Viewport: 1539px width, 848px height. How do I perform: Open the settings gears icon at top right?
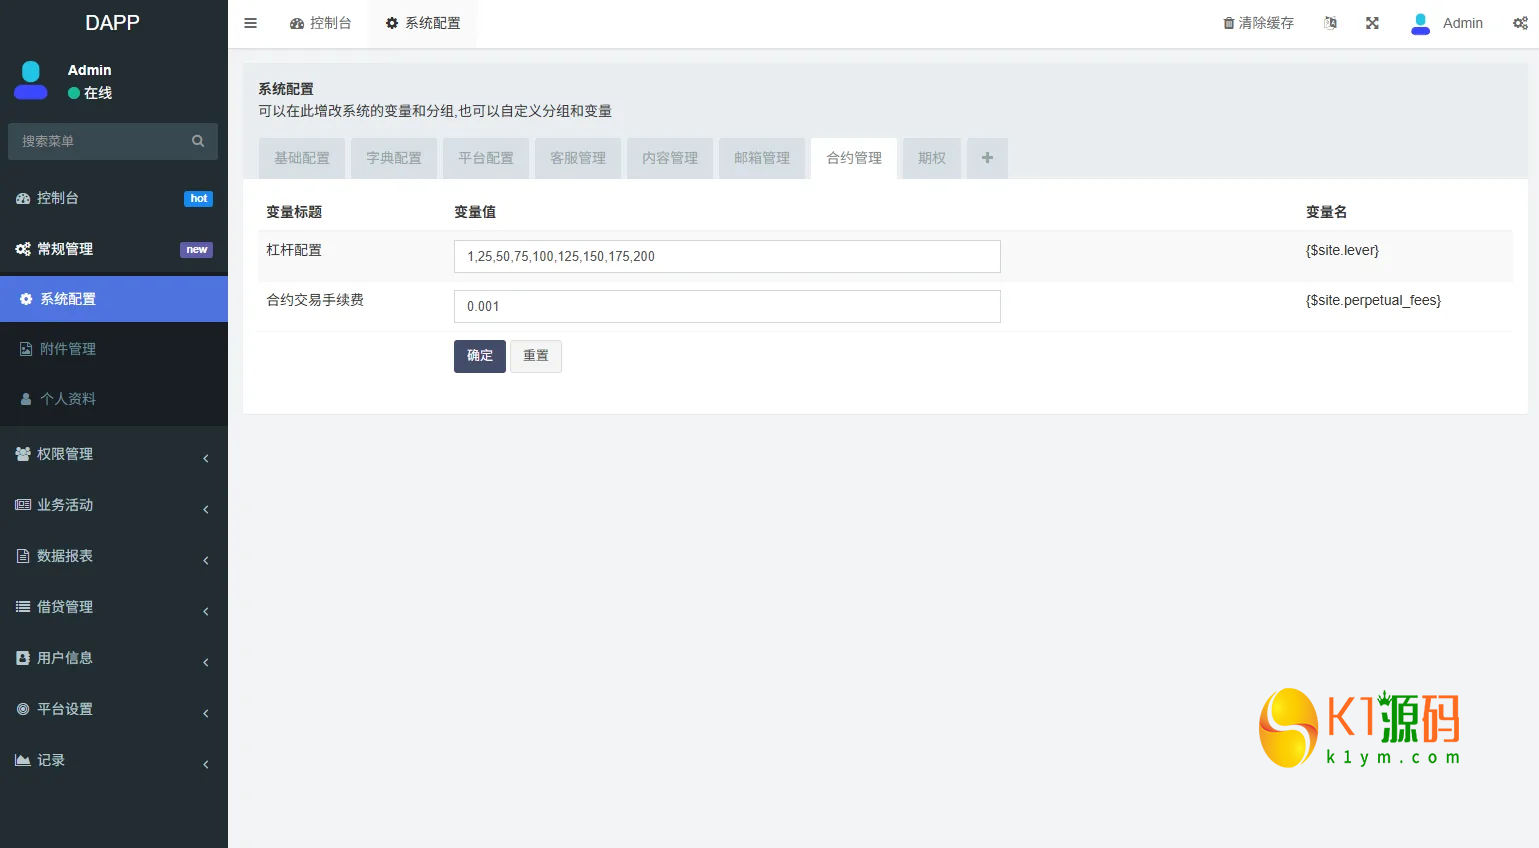1520,23
